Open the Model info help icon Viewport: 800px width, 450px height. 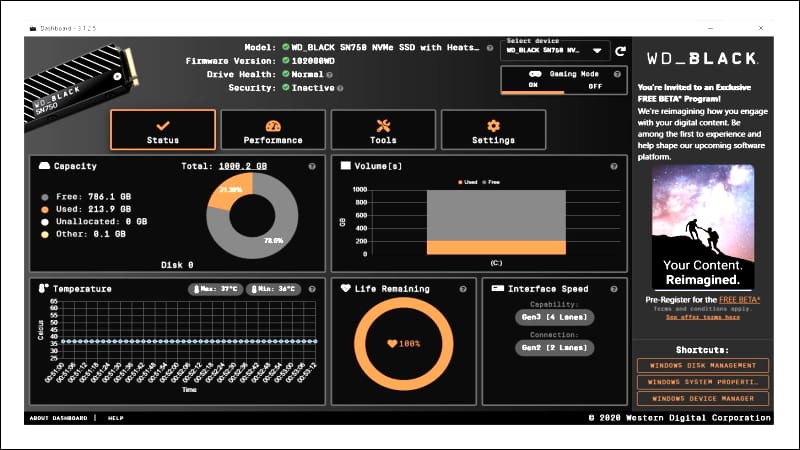(x=490, y=48)
